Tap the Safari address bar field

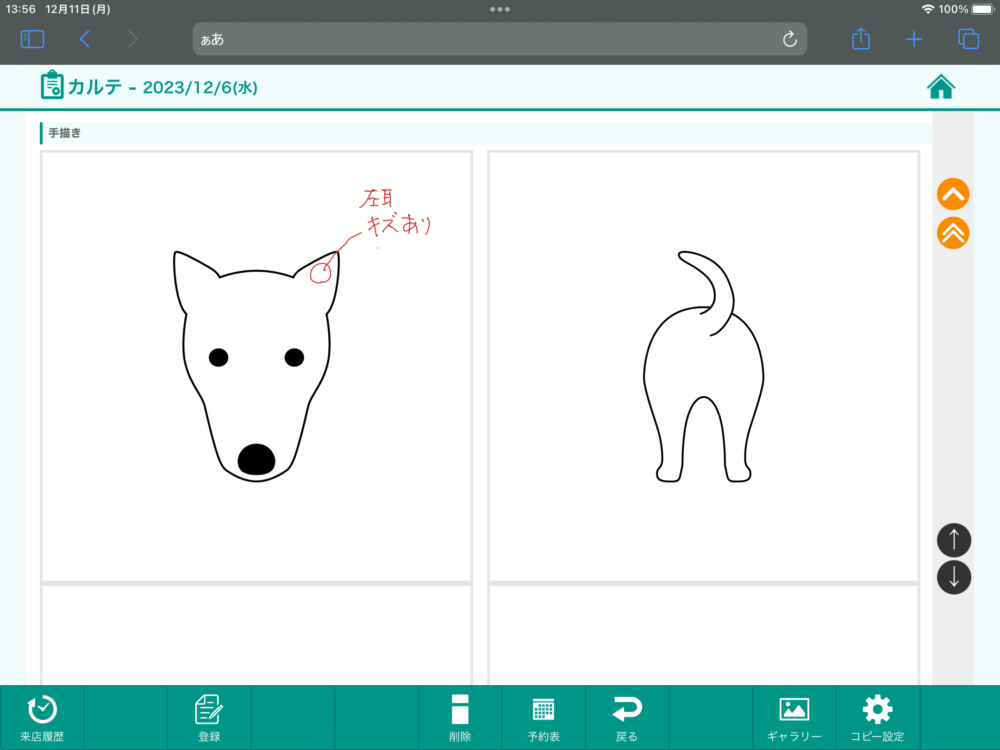[x=490, y=39]
